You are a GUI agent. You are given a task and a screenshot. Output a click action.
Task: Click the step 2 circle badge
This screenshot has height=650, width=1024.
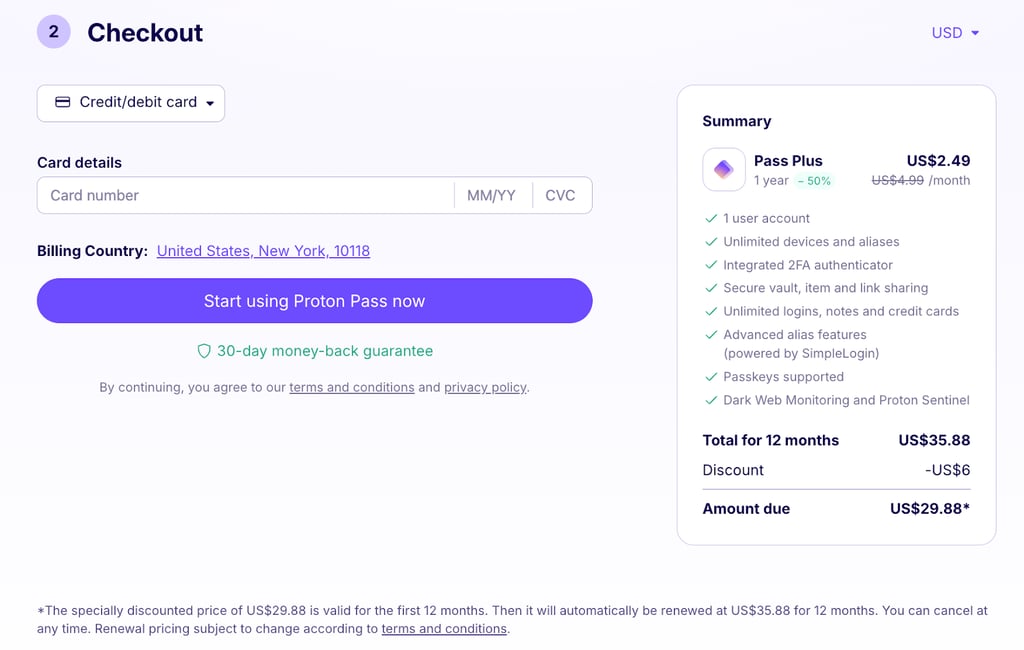tap(54, 32)
